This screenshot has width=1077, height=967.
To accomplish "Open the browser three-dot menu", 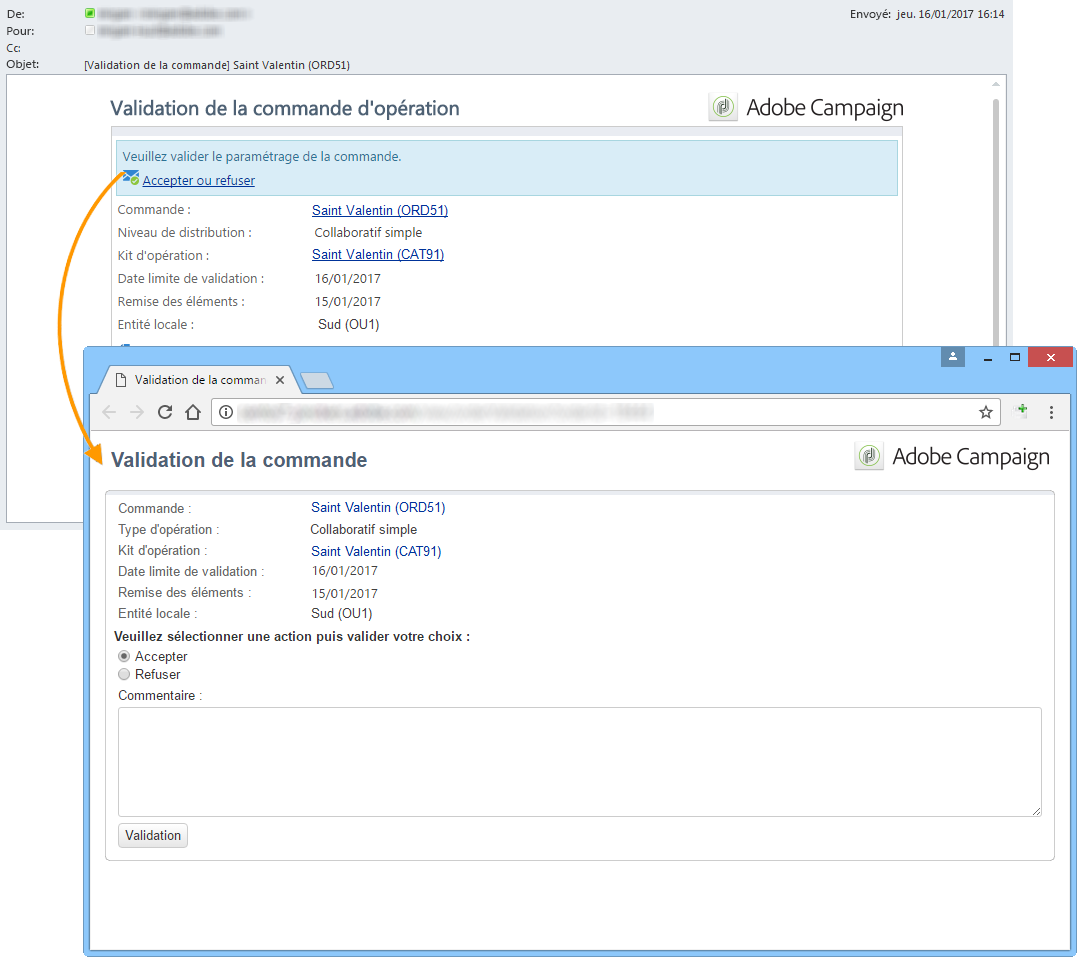I will click(x=1051, y=412).
